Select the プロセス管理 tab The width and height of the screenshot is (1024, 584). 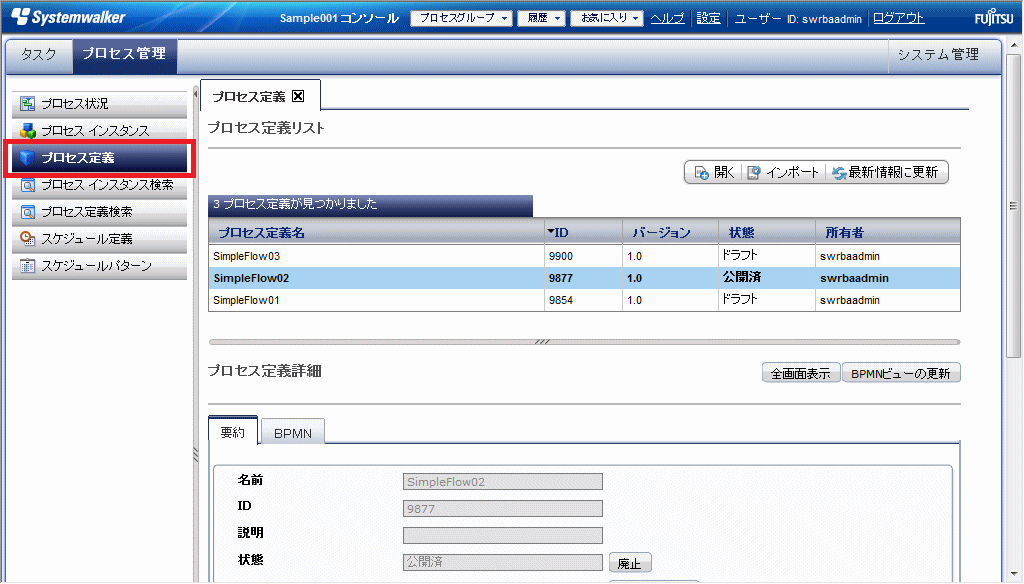[x=124, y=54]
